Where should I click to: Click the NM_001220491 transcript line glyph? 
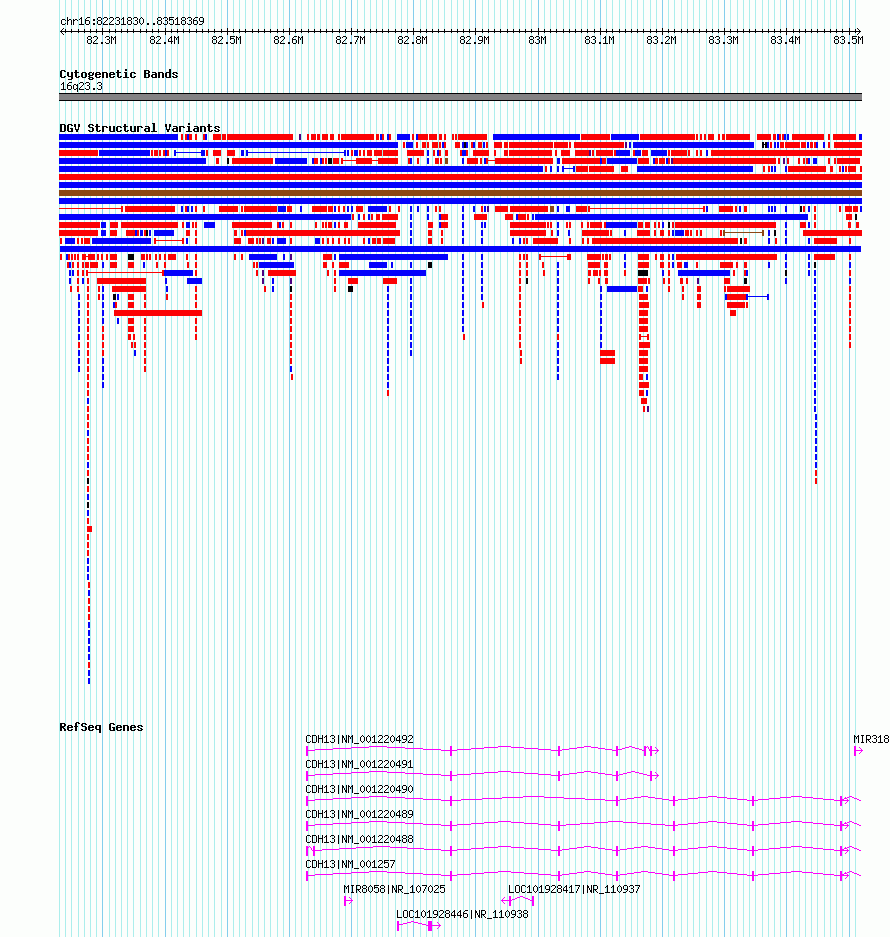[482, 776]
